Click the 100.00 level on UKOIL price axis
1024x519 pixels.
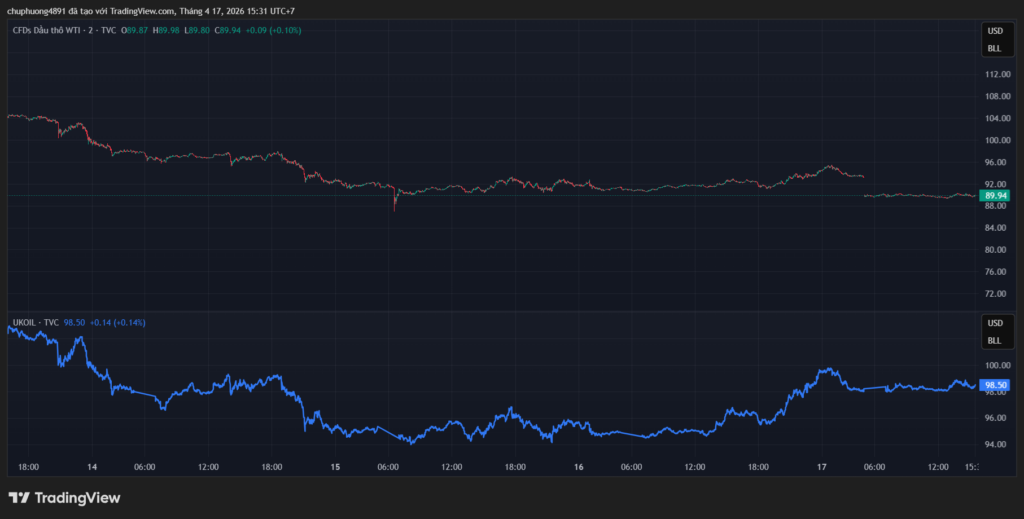point(996,366)
